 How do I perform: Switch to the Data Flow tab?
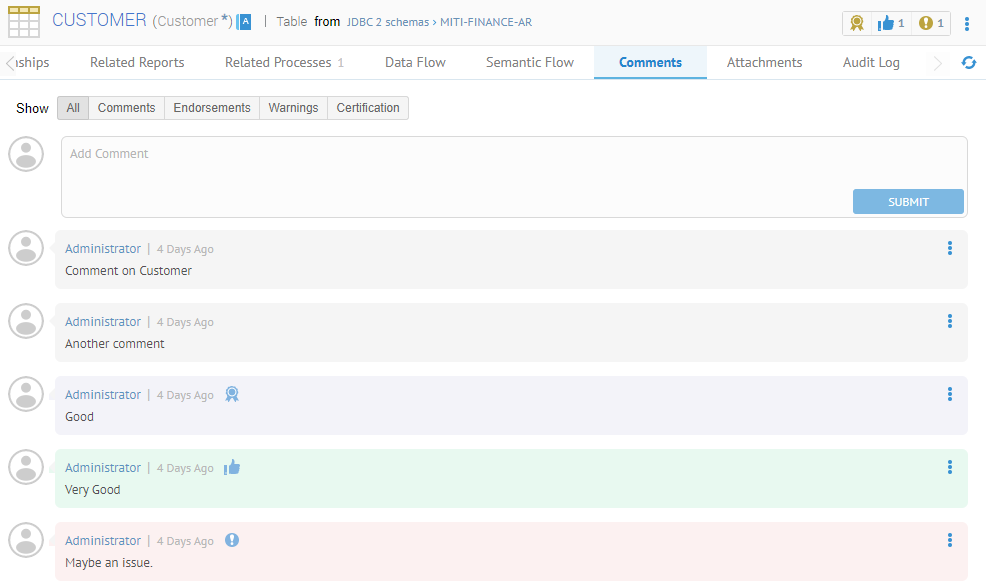415,62
